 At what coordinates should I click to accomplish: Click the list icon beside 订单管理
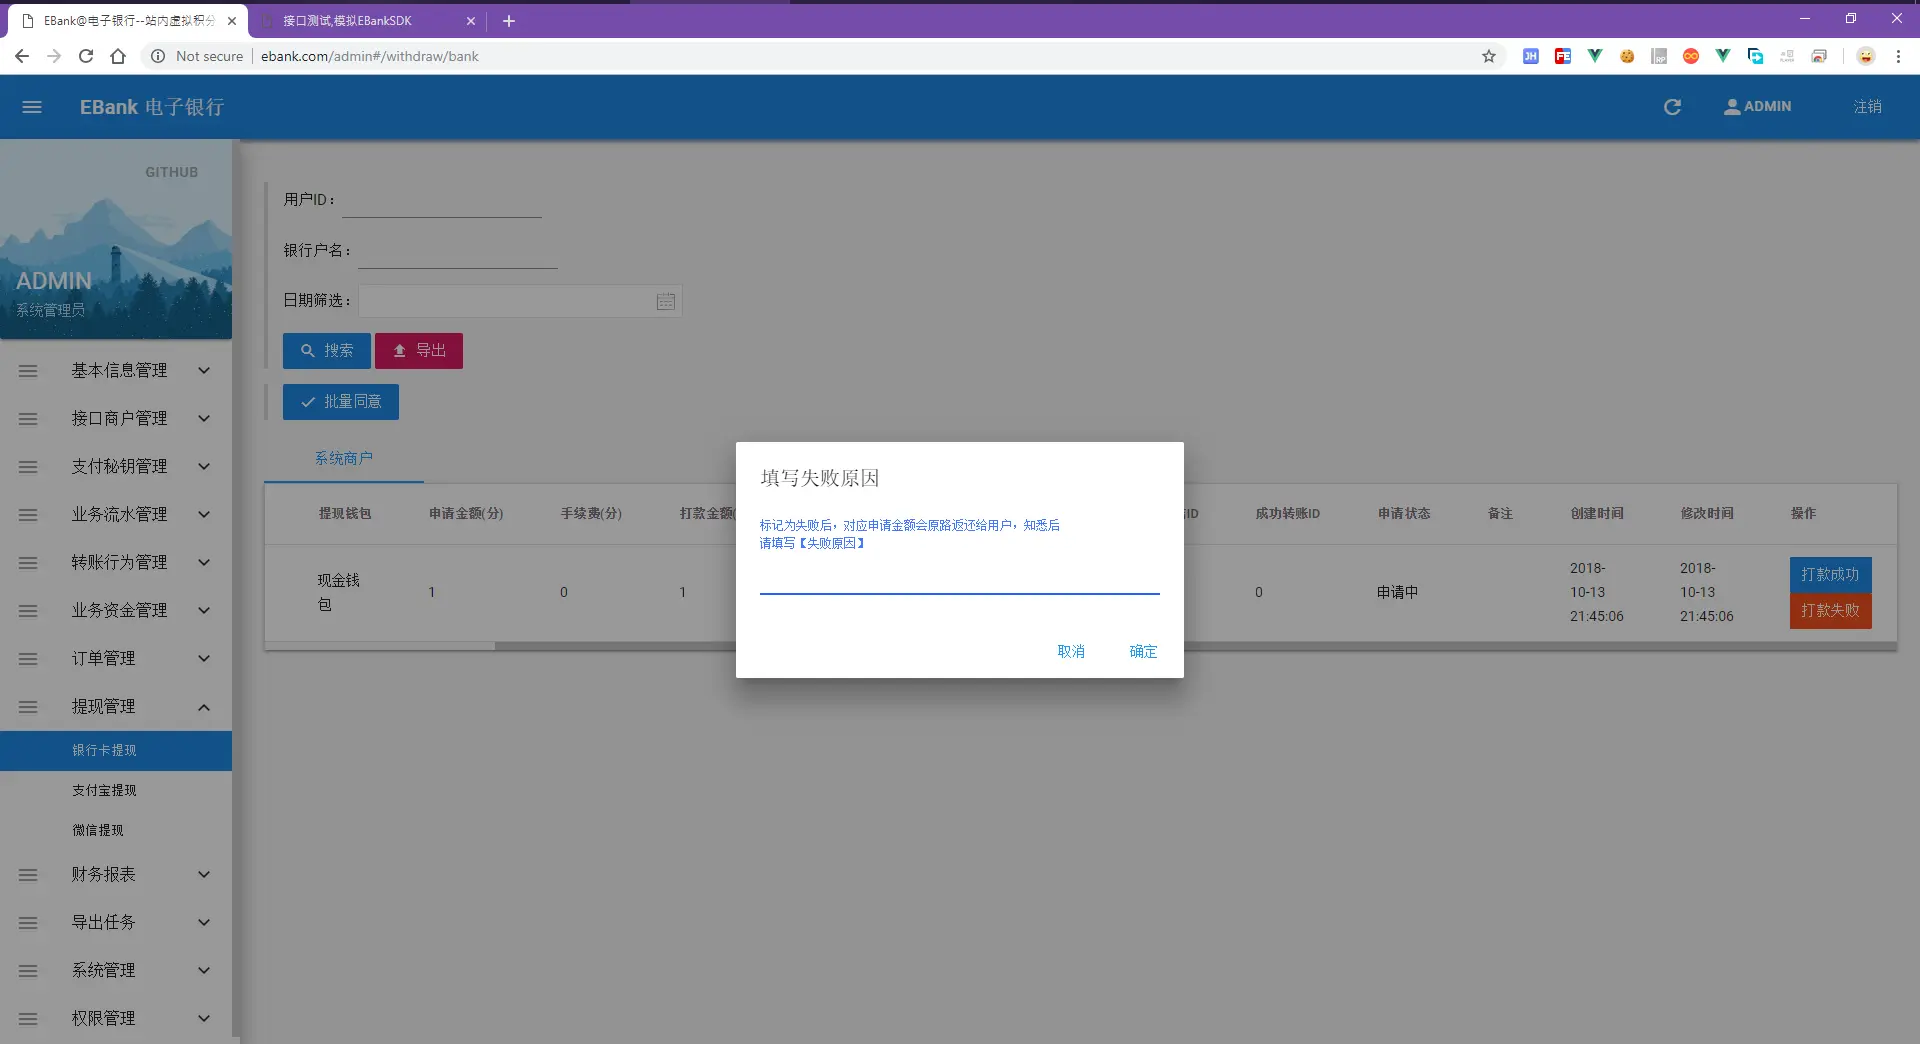28,659
